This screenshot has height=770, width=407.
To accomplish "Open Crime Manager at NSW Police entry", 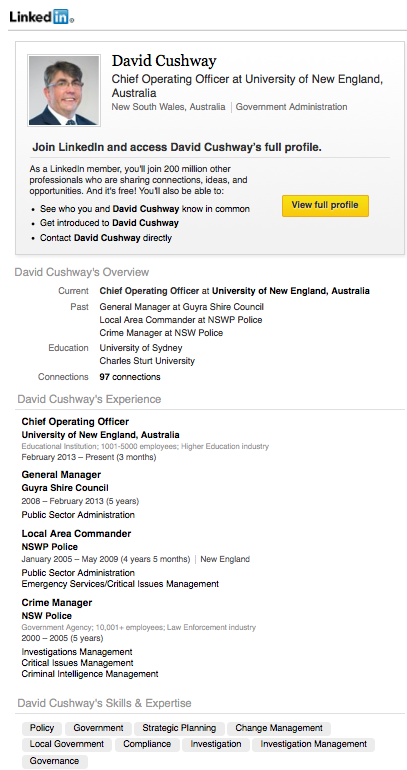I will tap(161, 333).
